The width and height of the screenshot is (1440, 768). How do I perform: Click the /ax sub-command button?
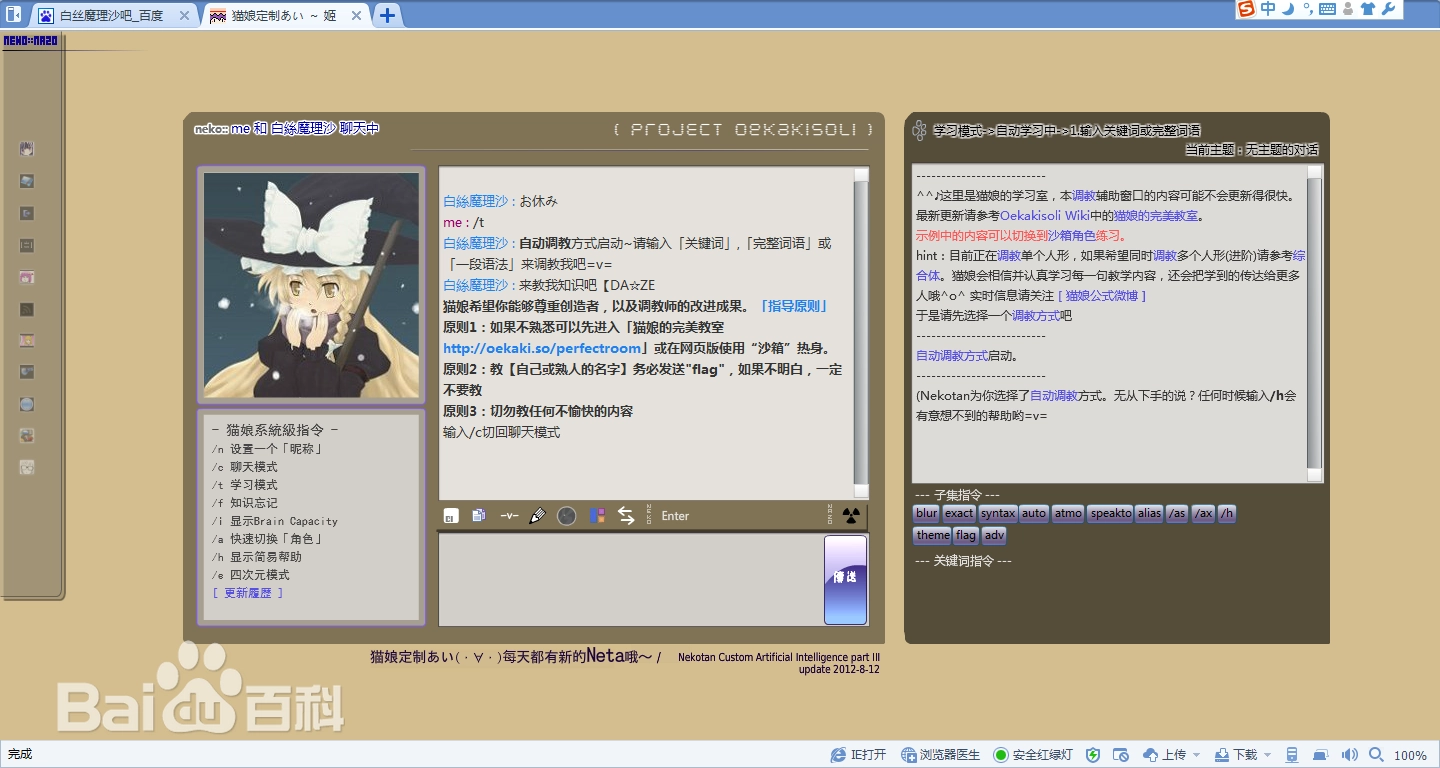[x=1203, y=513]
